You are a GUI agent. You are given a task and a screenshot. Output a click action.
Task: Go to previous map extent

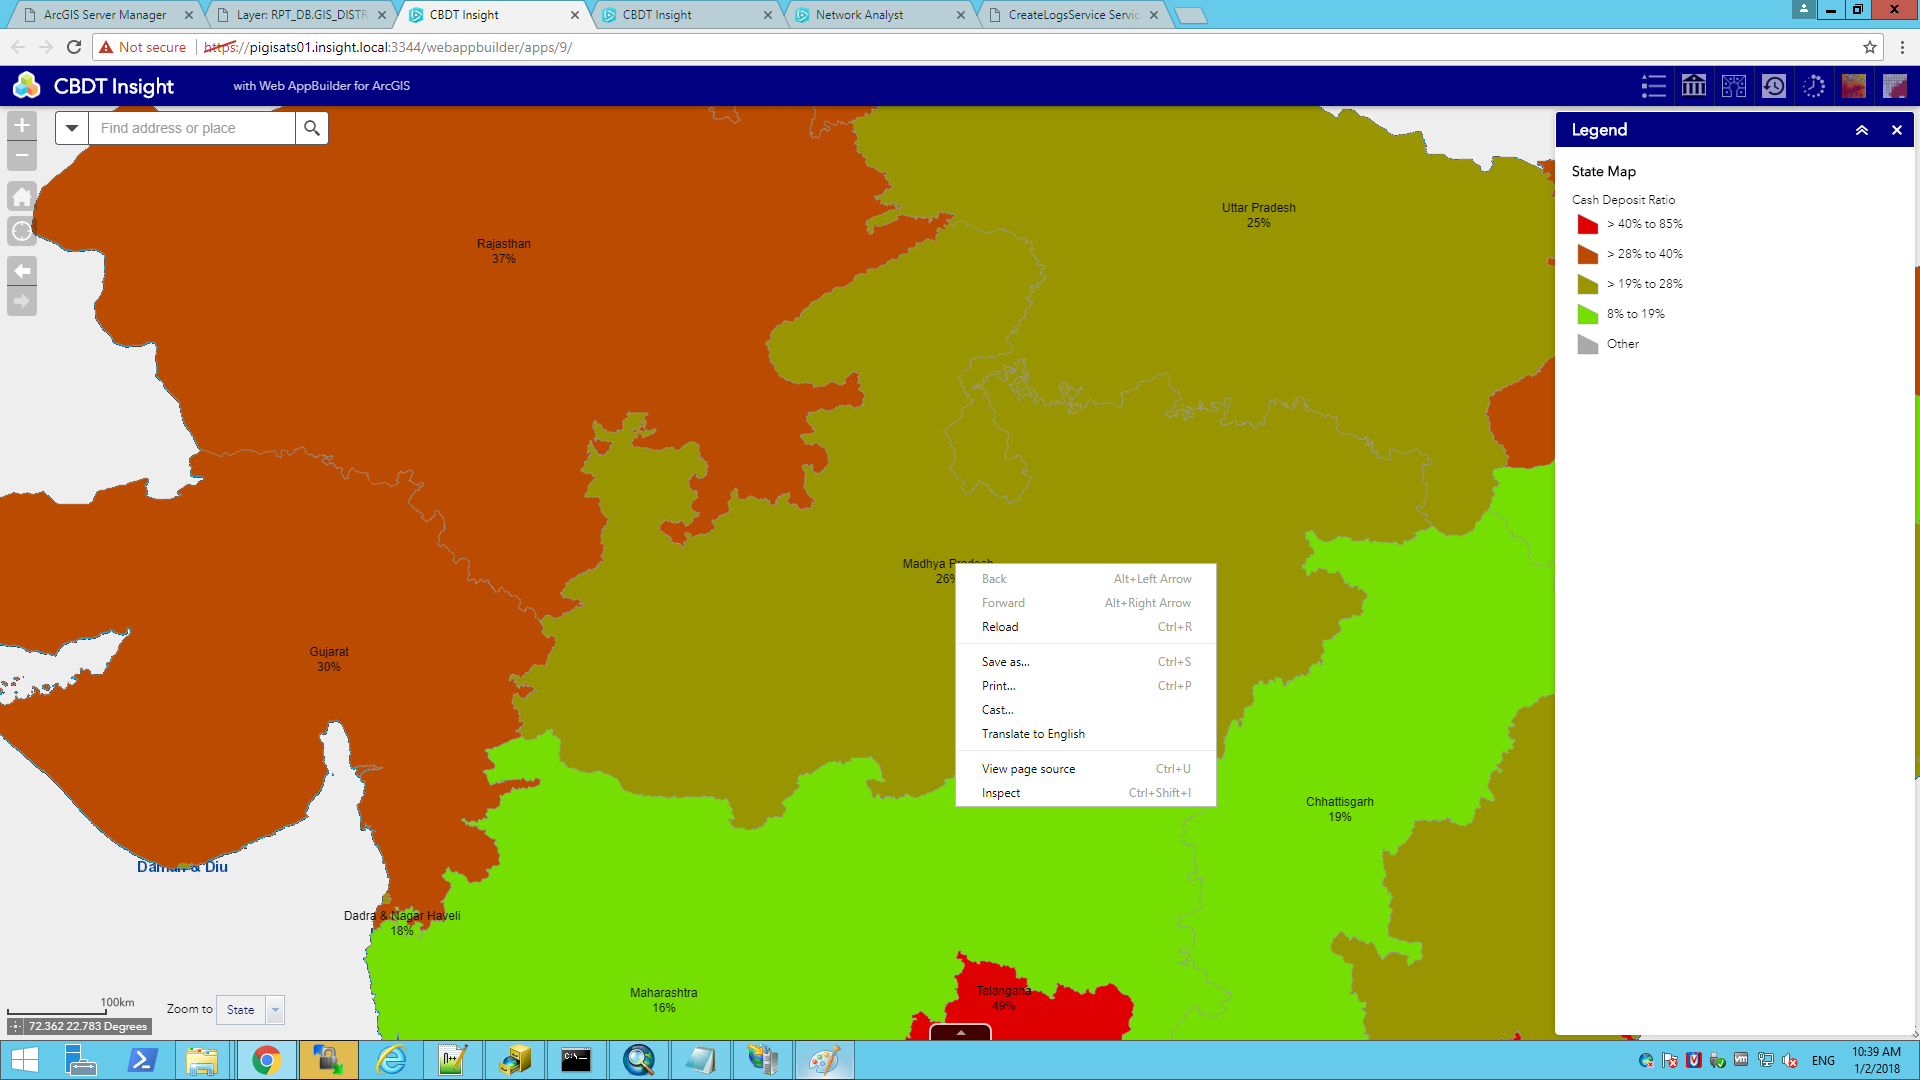(22, 271)
